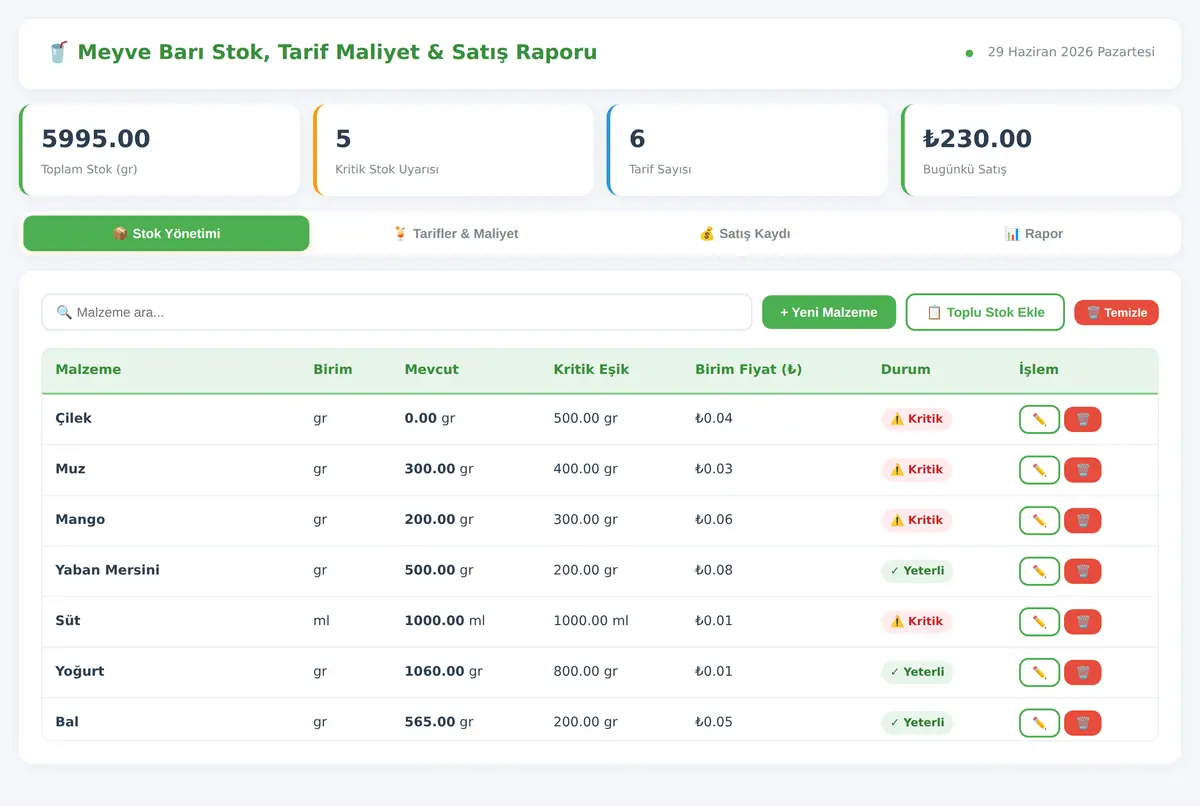Click the Meyve Barı report title
The width and height of the screenshot is (1200, 806).
tap(322, 52)
